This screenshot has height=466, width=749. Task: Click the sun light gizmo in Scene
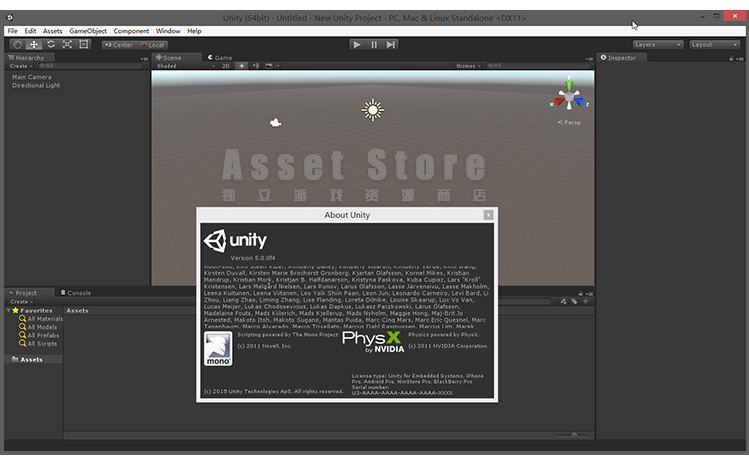(373, 110)
